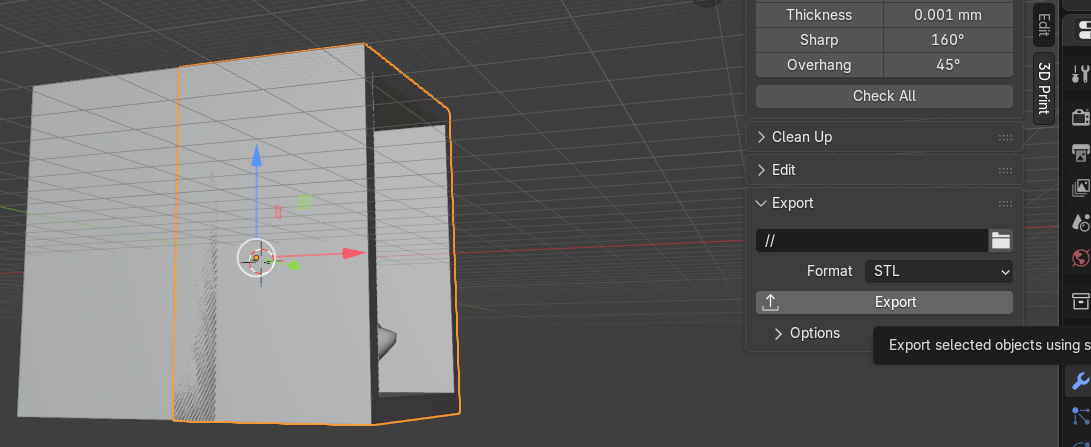The width and height of the screenshot is (1091, 447).
Task: Collapse the Export panel
Action: (761, 203)
